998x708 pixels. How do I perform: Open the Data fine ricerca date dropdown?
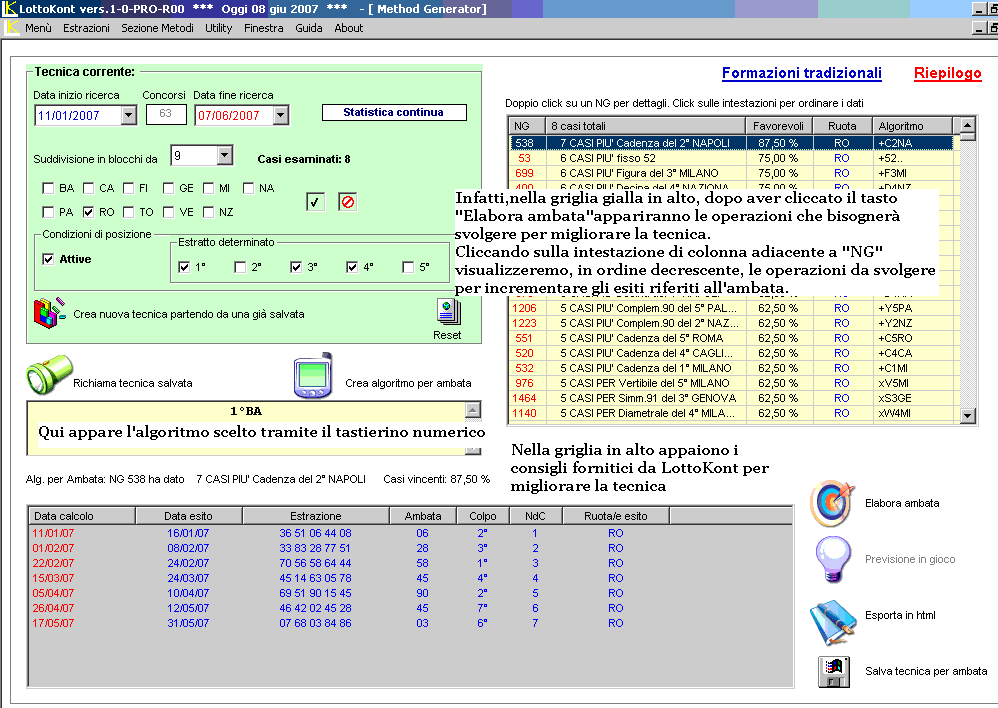pos(281,115)
